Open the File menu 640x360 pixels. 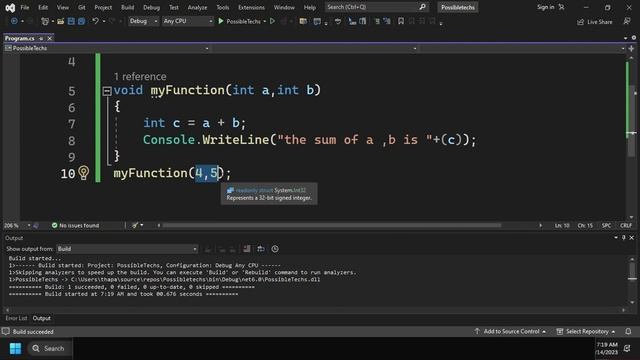click(25, 7)
